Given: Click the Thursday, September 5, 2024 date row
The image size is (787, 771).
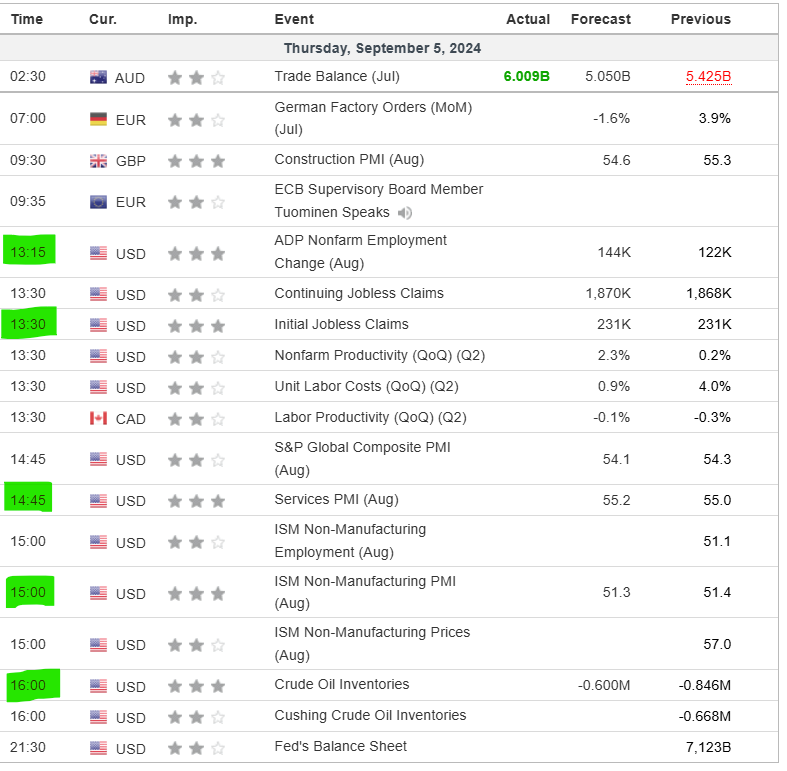Looking at the screenshot, I should [x=383, y=48].
